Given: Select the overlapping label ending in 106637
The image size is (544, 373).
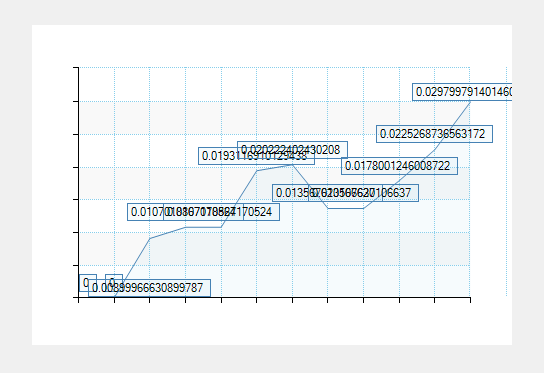Looking at the screenshot, I should click(363, 193).
